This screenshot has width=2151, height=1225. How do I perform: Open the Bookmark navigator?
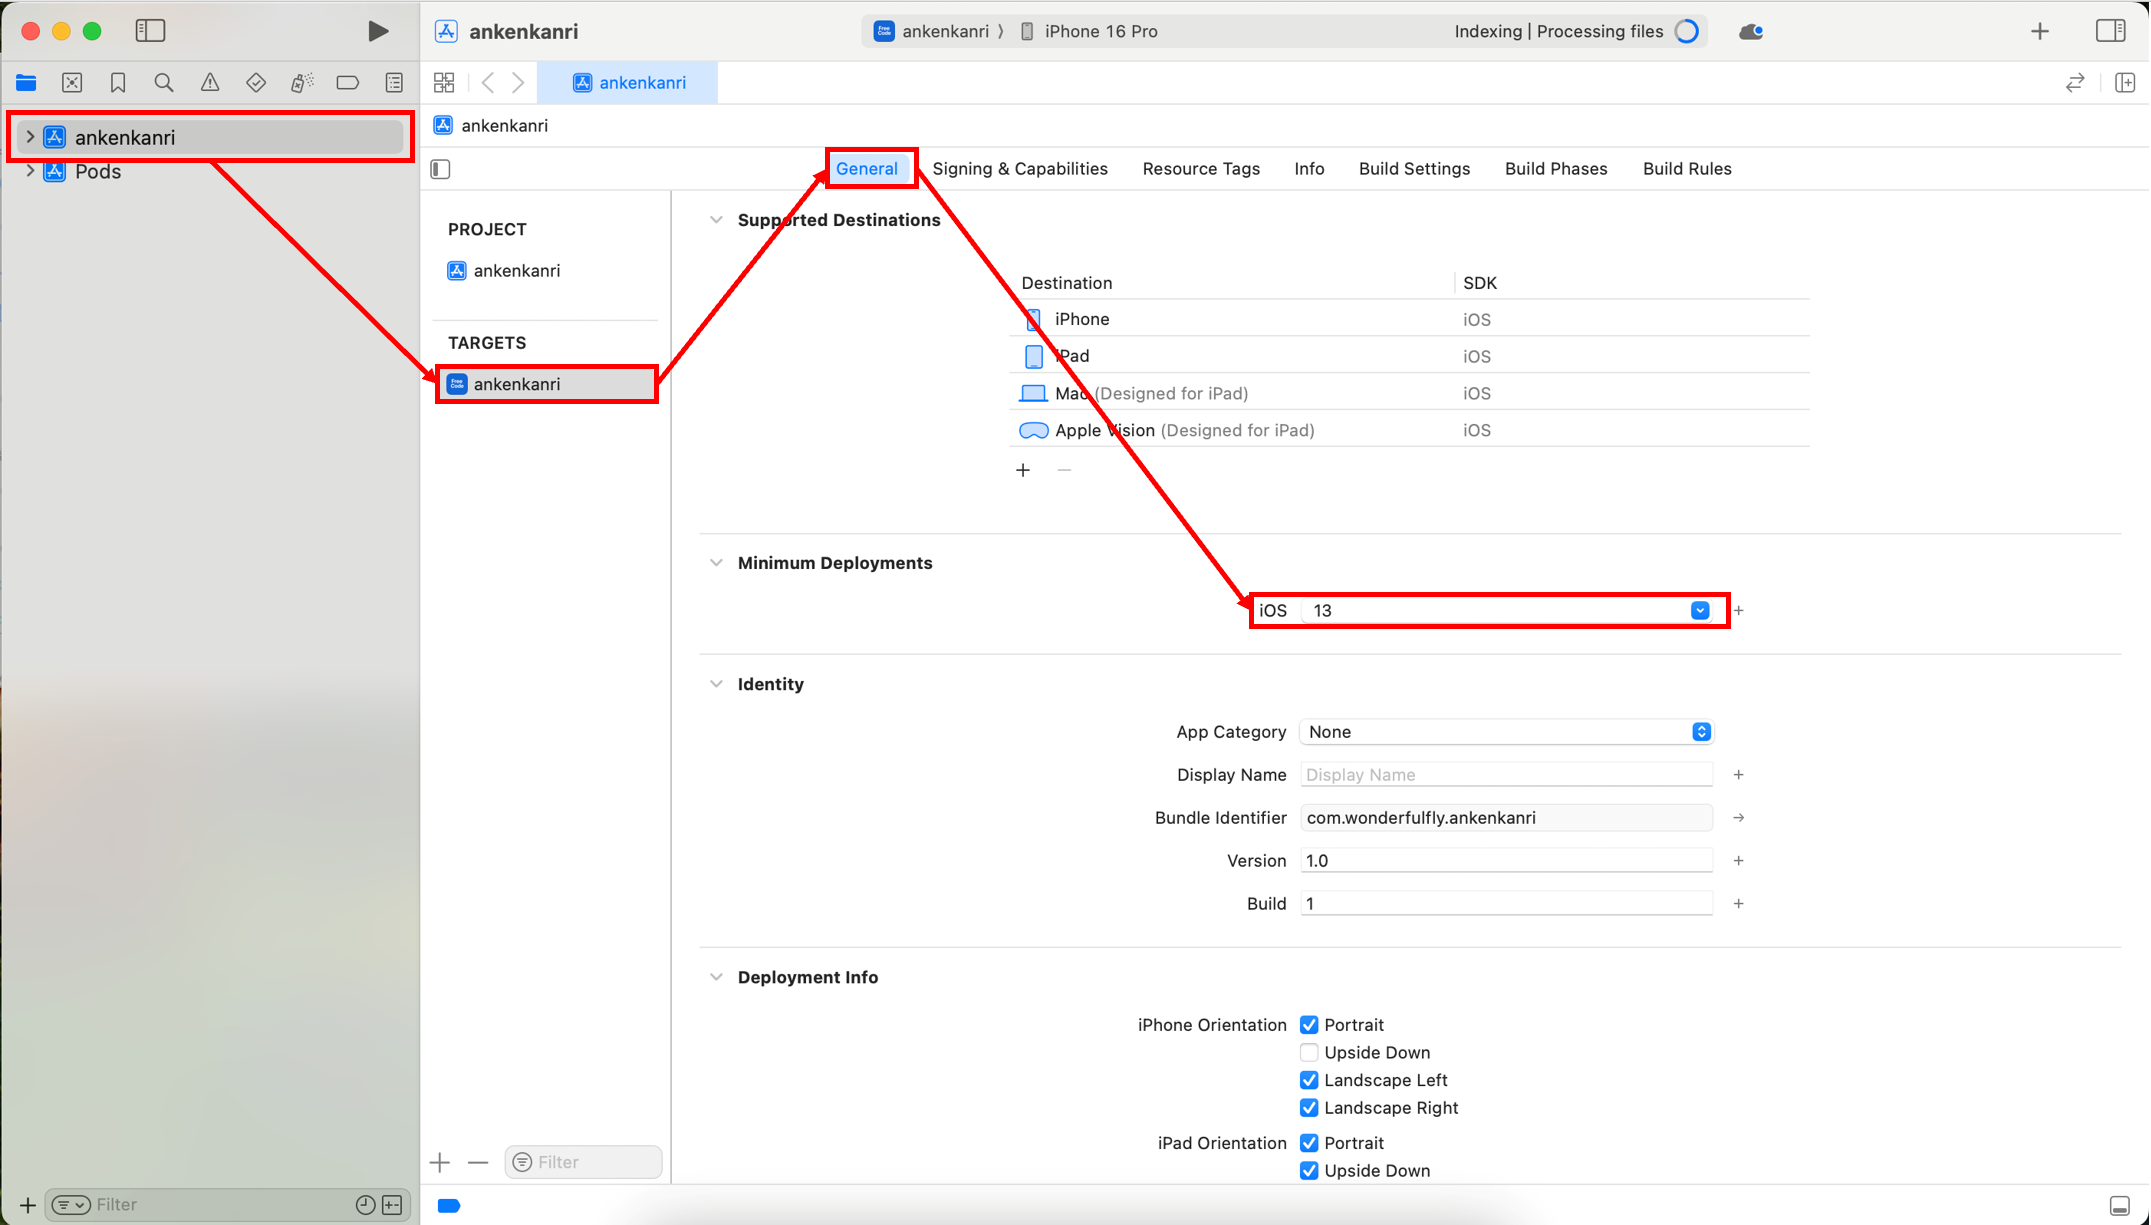[x=118, y=83]
